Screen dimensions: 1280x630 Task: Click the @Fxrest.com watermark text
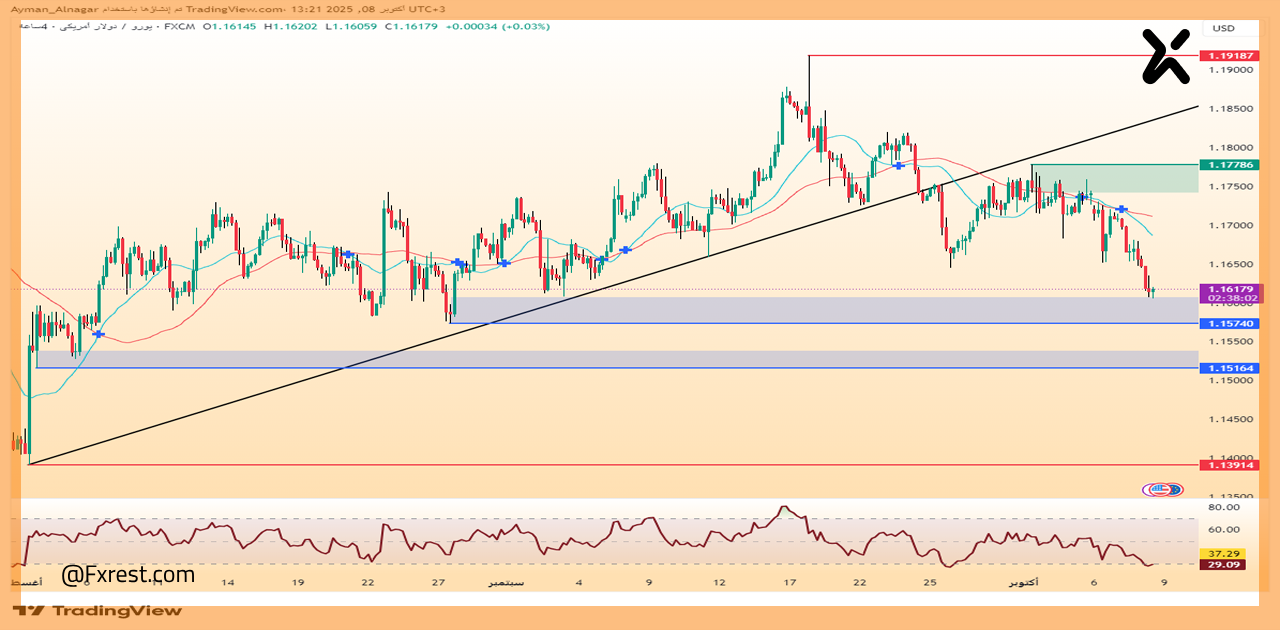[x=128, y=575]
